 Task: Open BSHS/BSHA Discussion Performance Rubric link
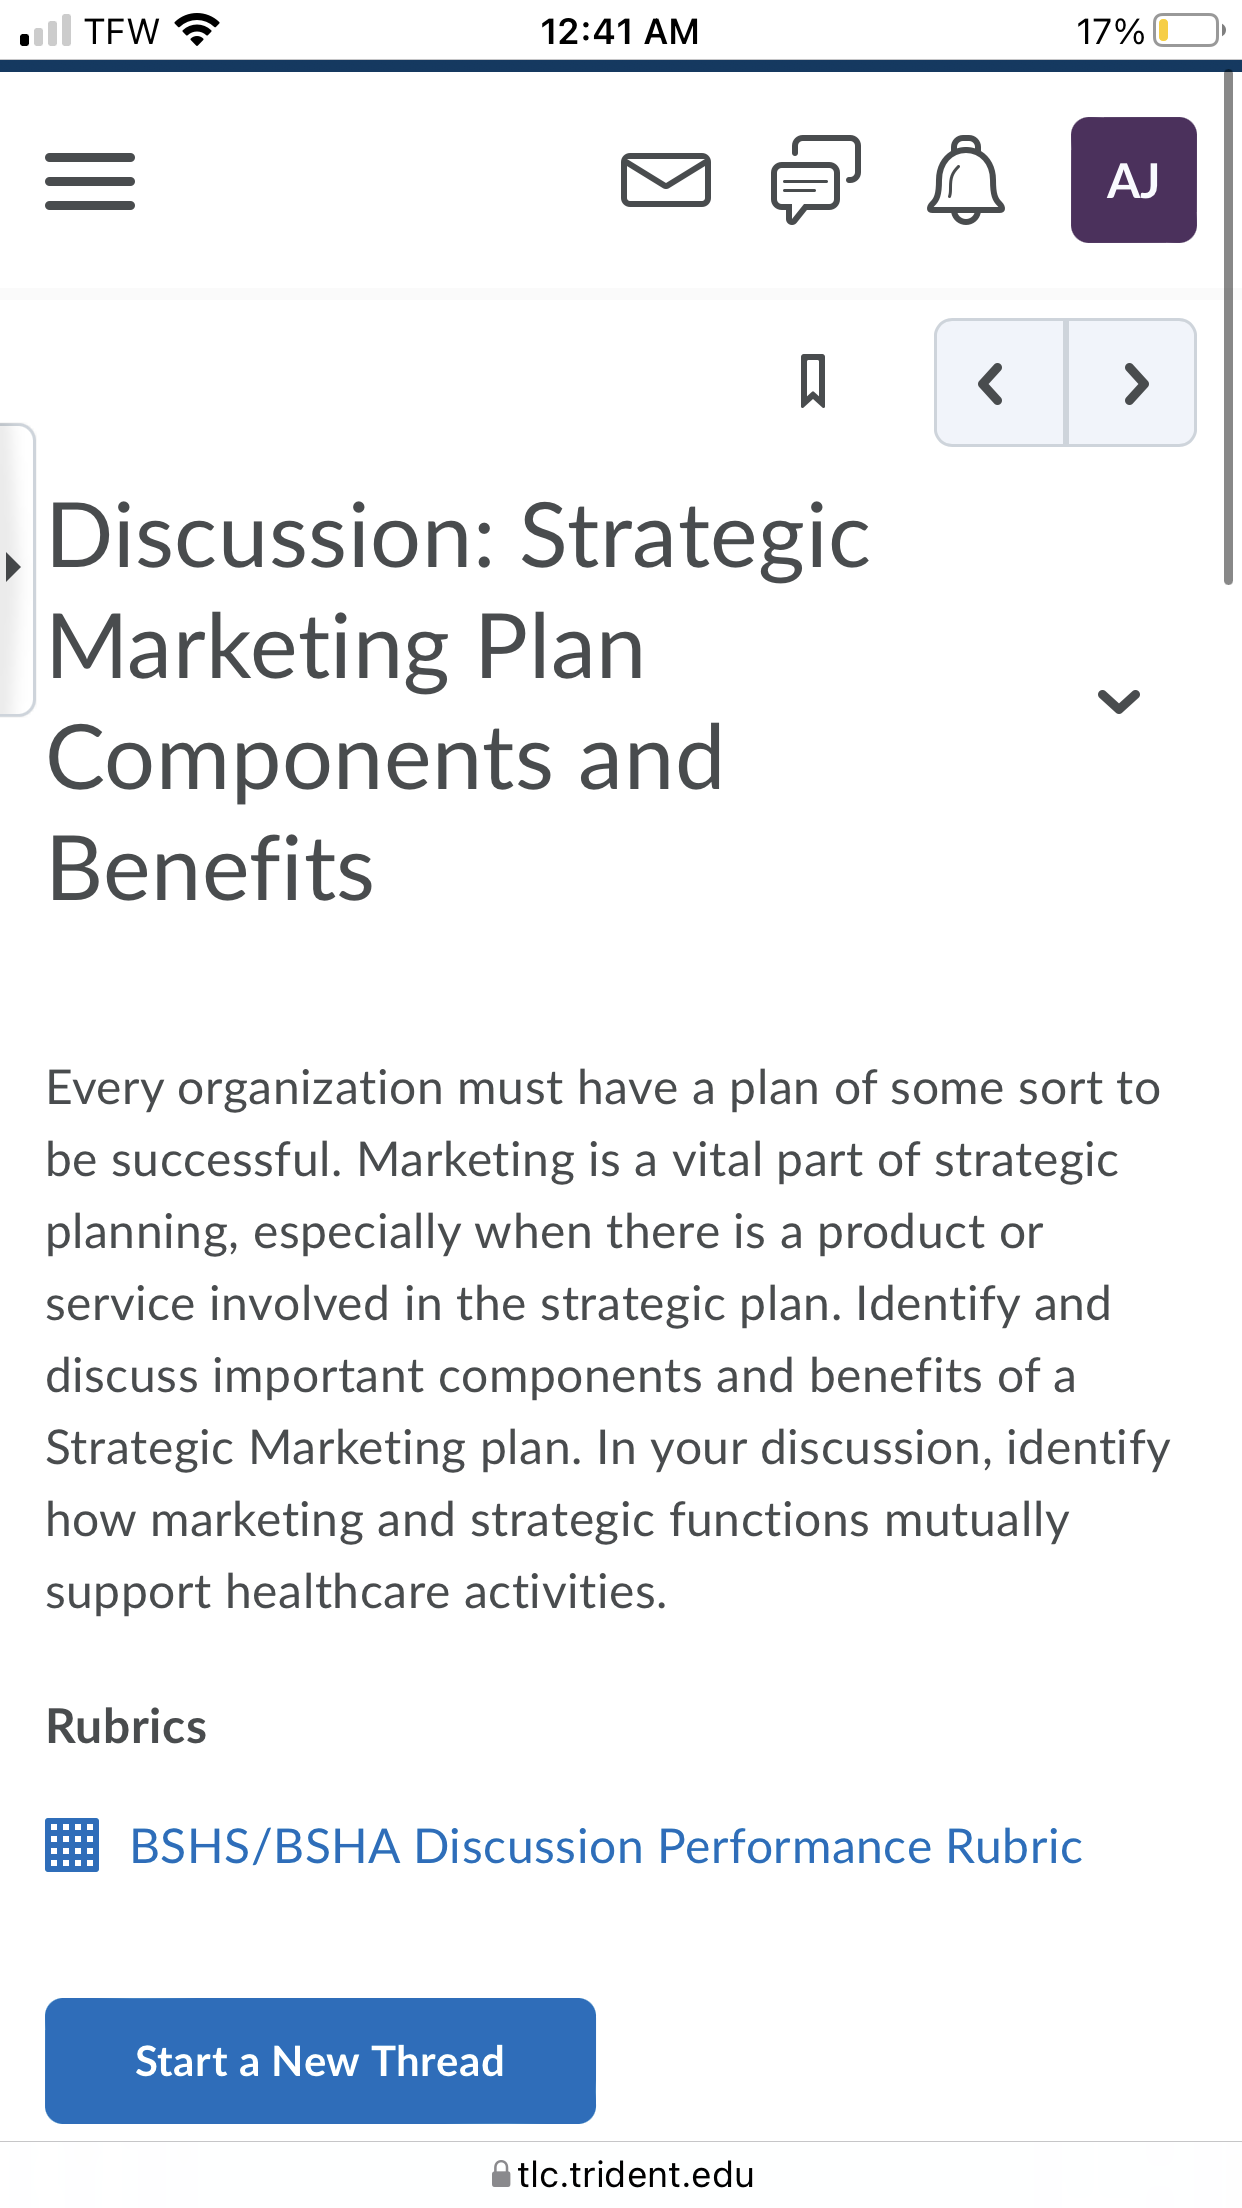pos(606,1846)
